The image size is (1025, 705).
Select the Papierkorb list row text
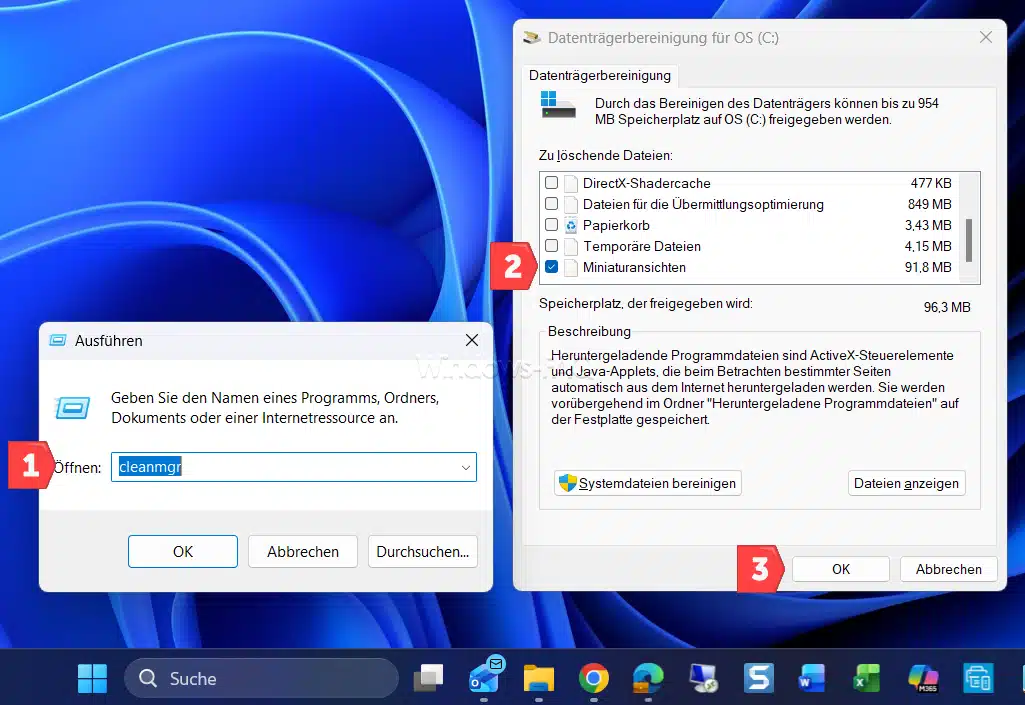click(x=616, y=226)
